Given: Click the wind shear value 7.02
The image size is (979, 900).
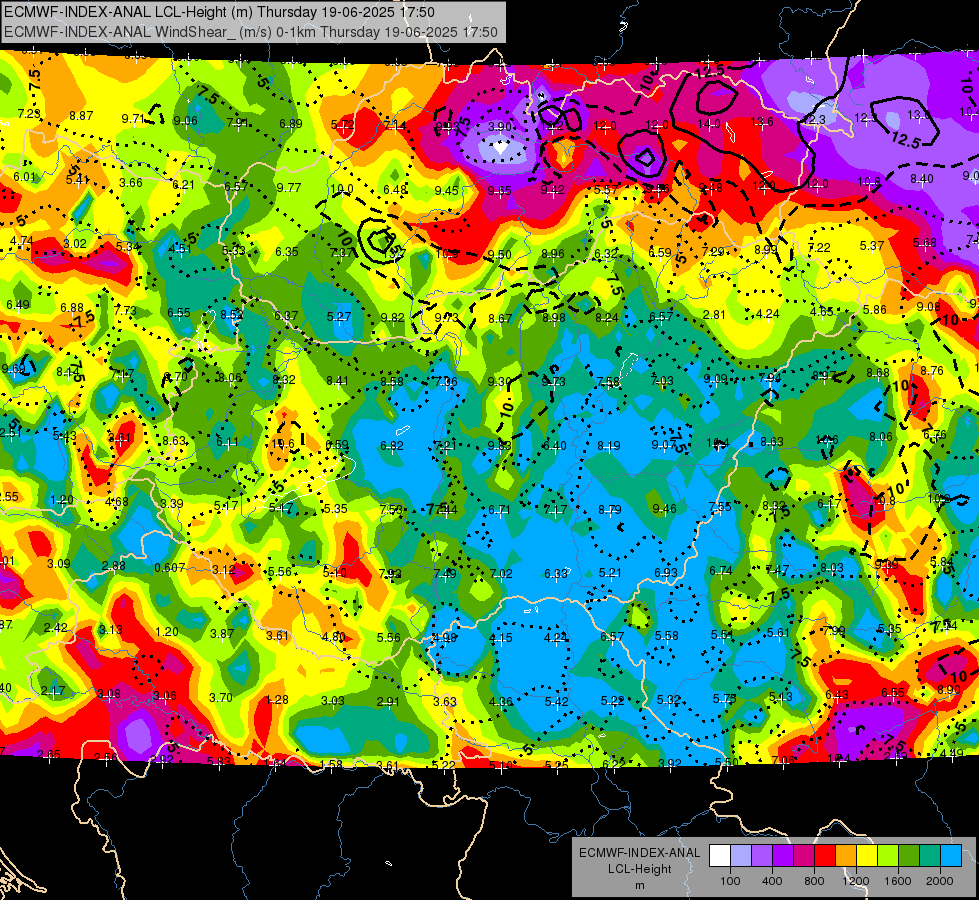Looking at the screenshot, I should coord(501,573).
